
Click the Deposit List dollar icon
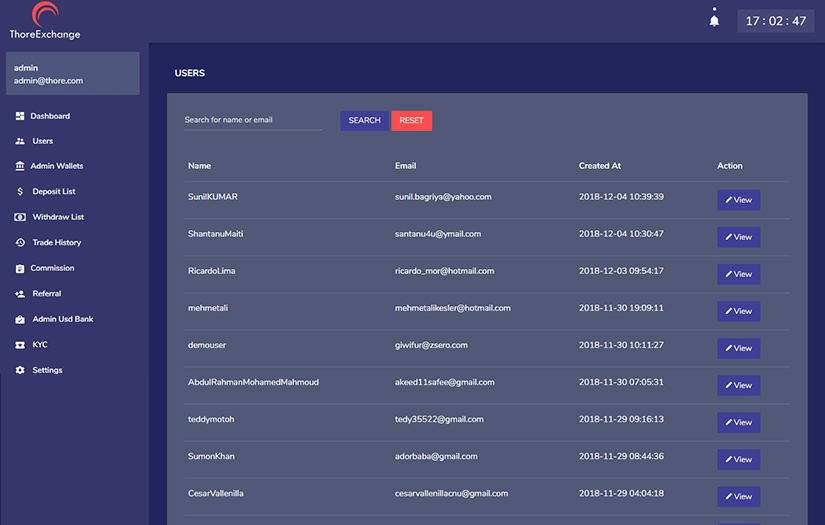tap(20, 191)
